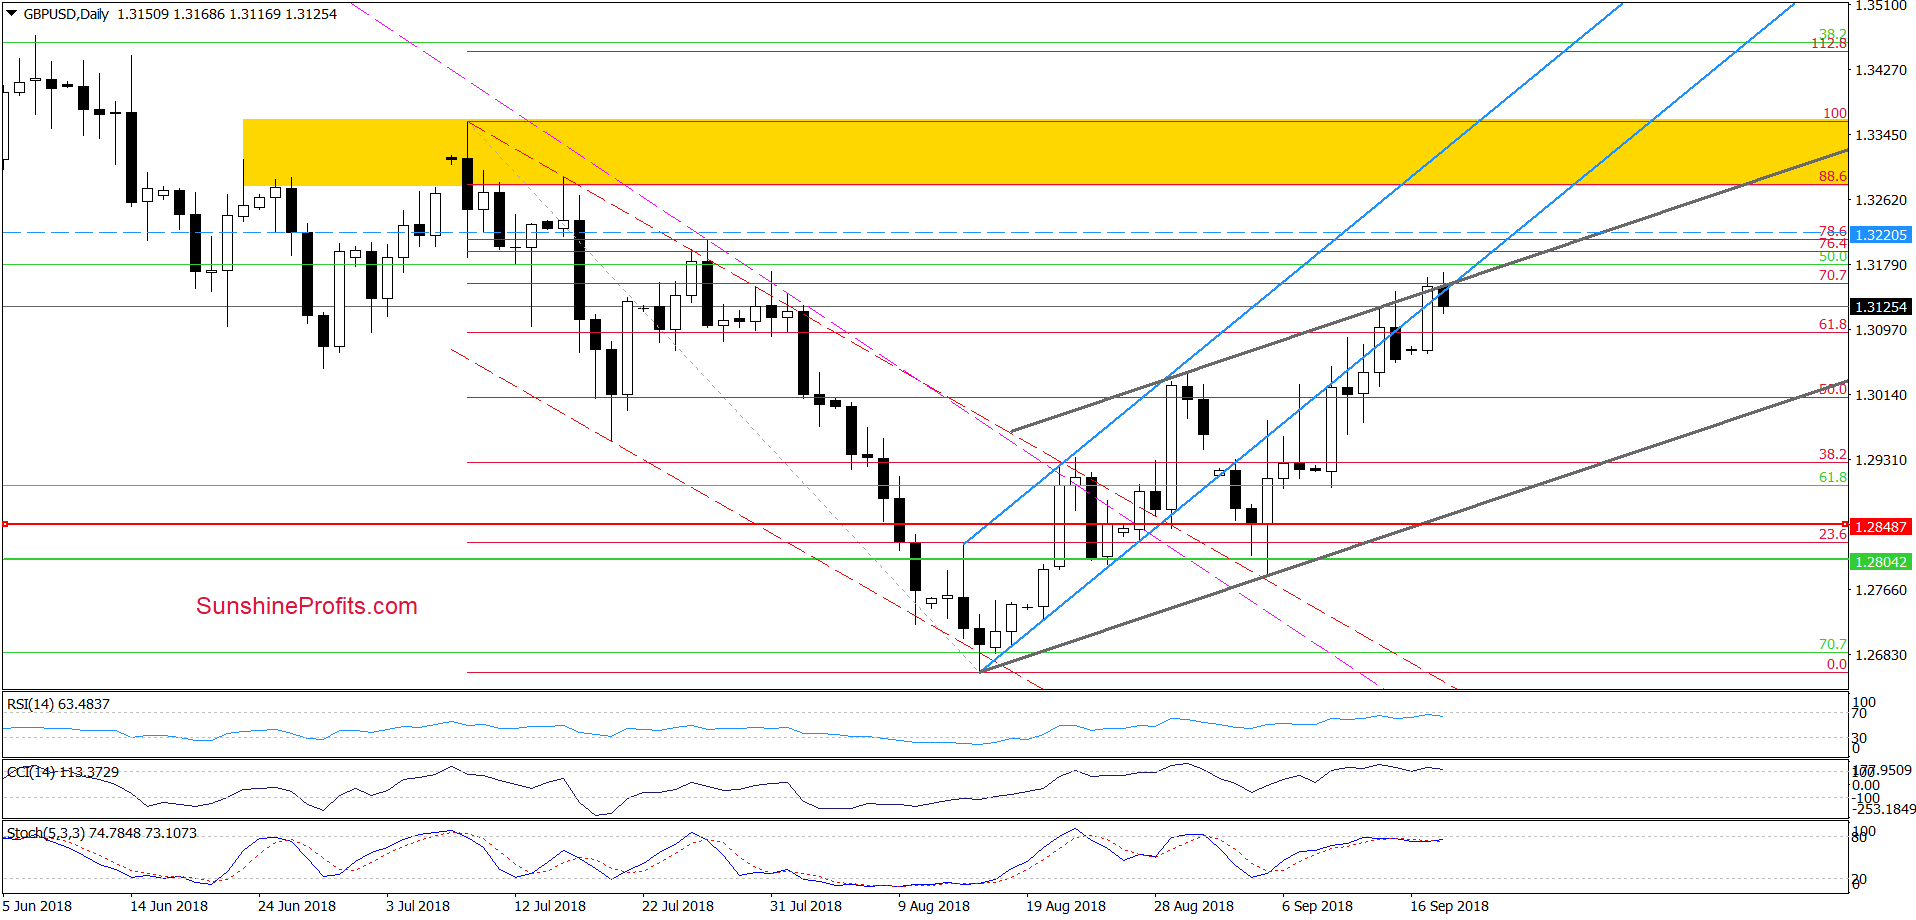The width and height of the screenshot is (1916, 920).
Task: Click the 19 Aug 2018 date label
Action: pos(1066,906)
